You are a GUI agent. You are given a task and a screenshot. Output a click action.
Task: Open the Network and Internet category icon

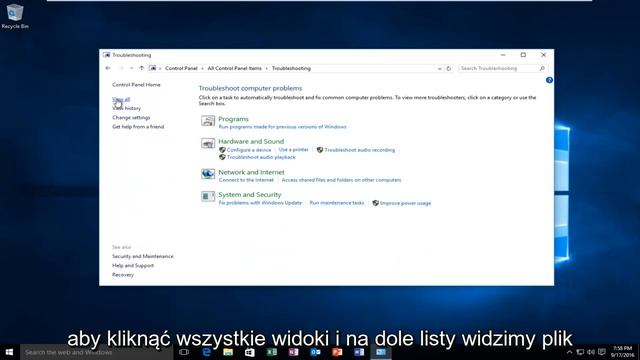208,174
